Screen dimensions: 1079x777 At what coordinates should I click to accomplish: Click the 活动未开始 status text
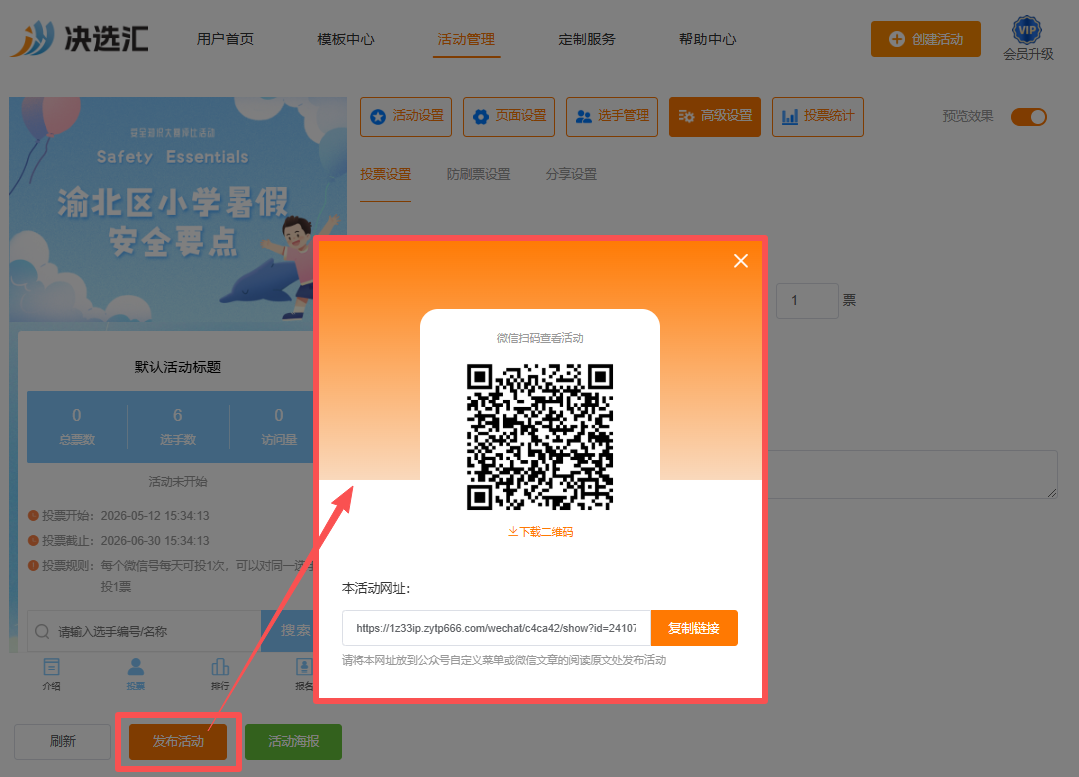[178, 482]
